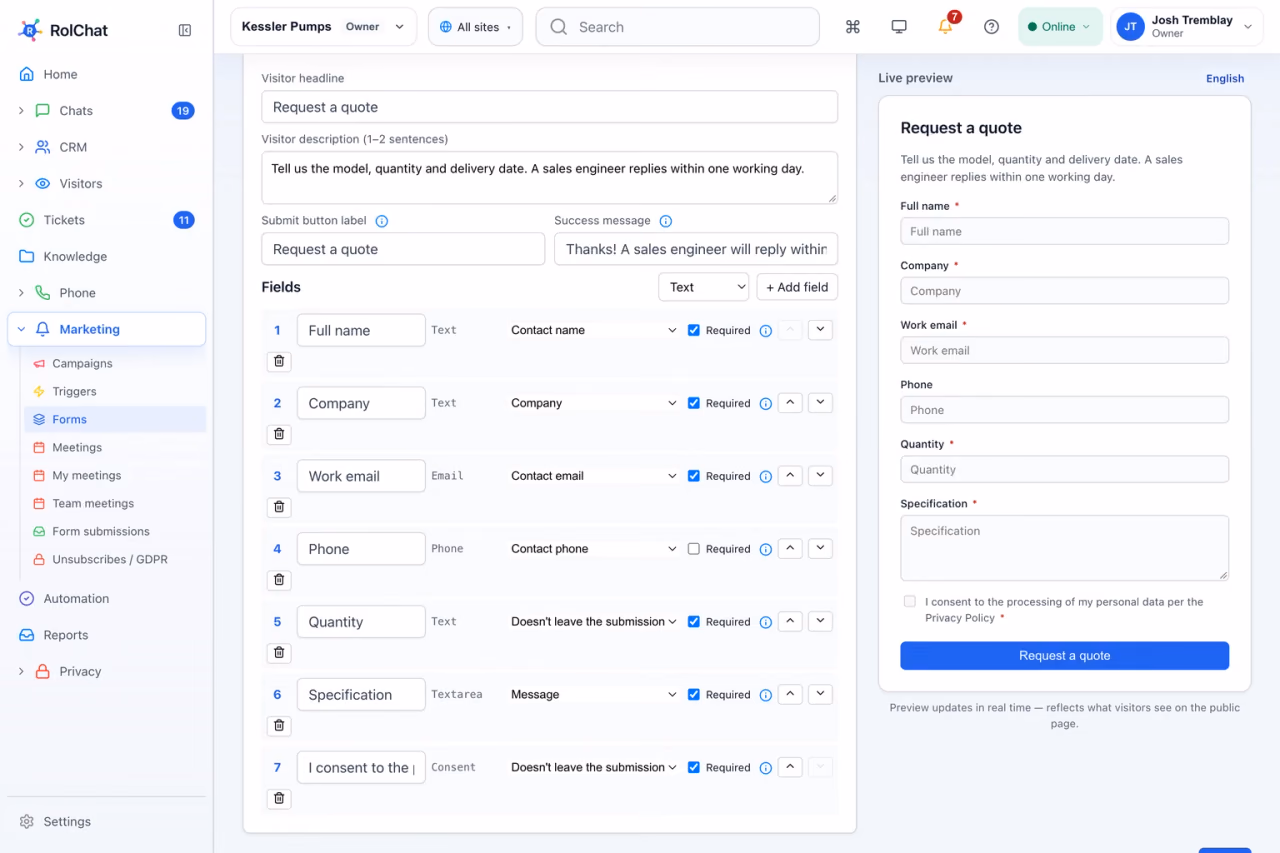Open the Contact name mapping dropdown
Screen dimensions: 1280x853
(x=593, y=330)
